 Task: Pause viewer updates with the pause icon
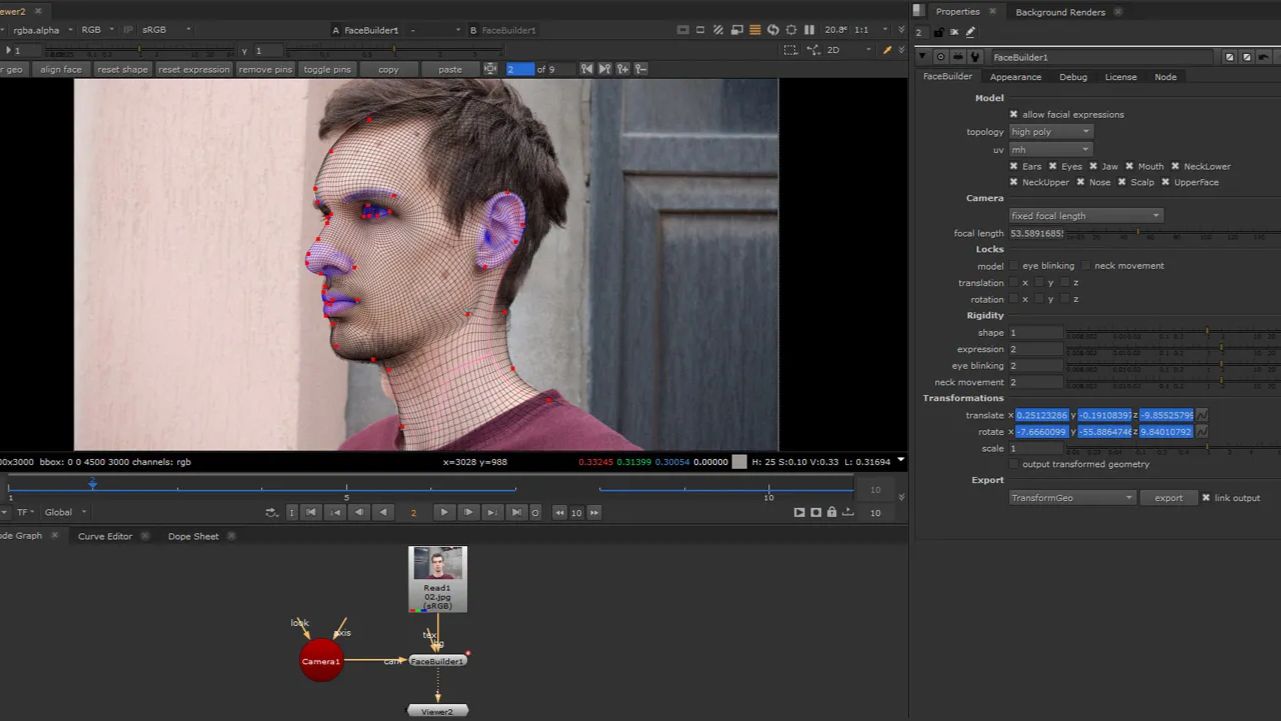coord(809,30)
